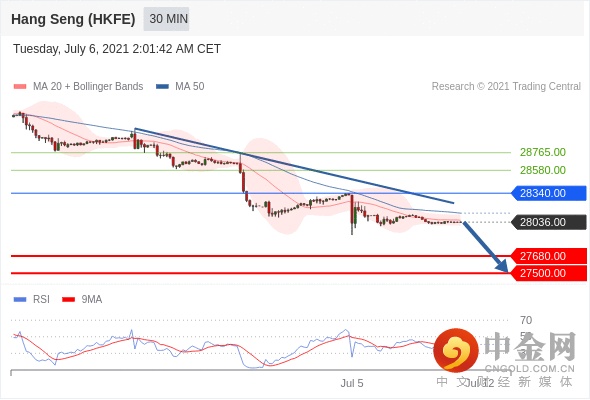Click the 28765.00 green resistance label
Screen dimensions: 590x400
543,152
